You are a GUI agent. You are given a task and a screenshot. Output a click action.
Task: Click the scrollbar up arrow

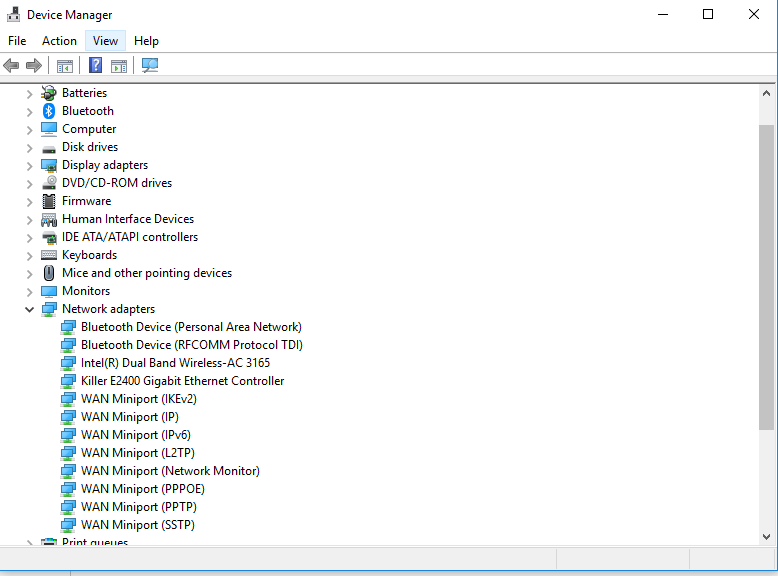tap(766, 93)
